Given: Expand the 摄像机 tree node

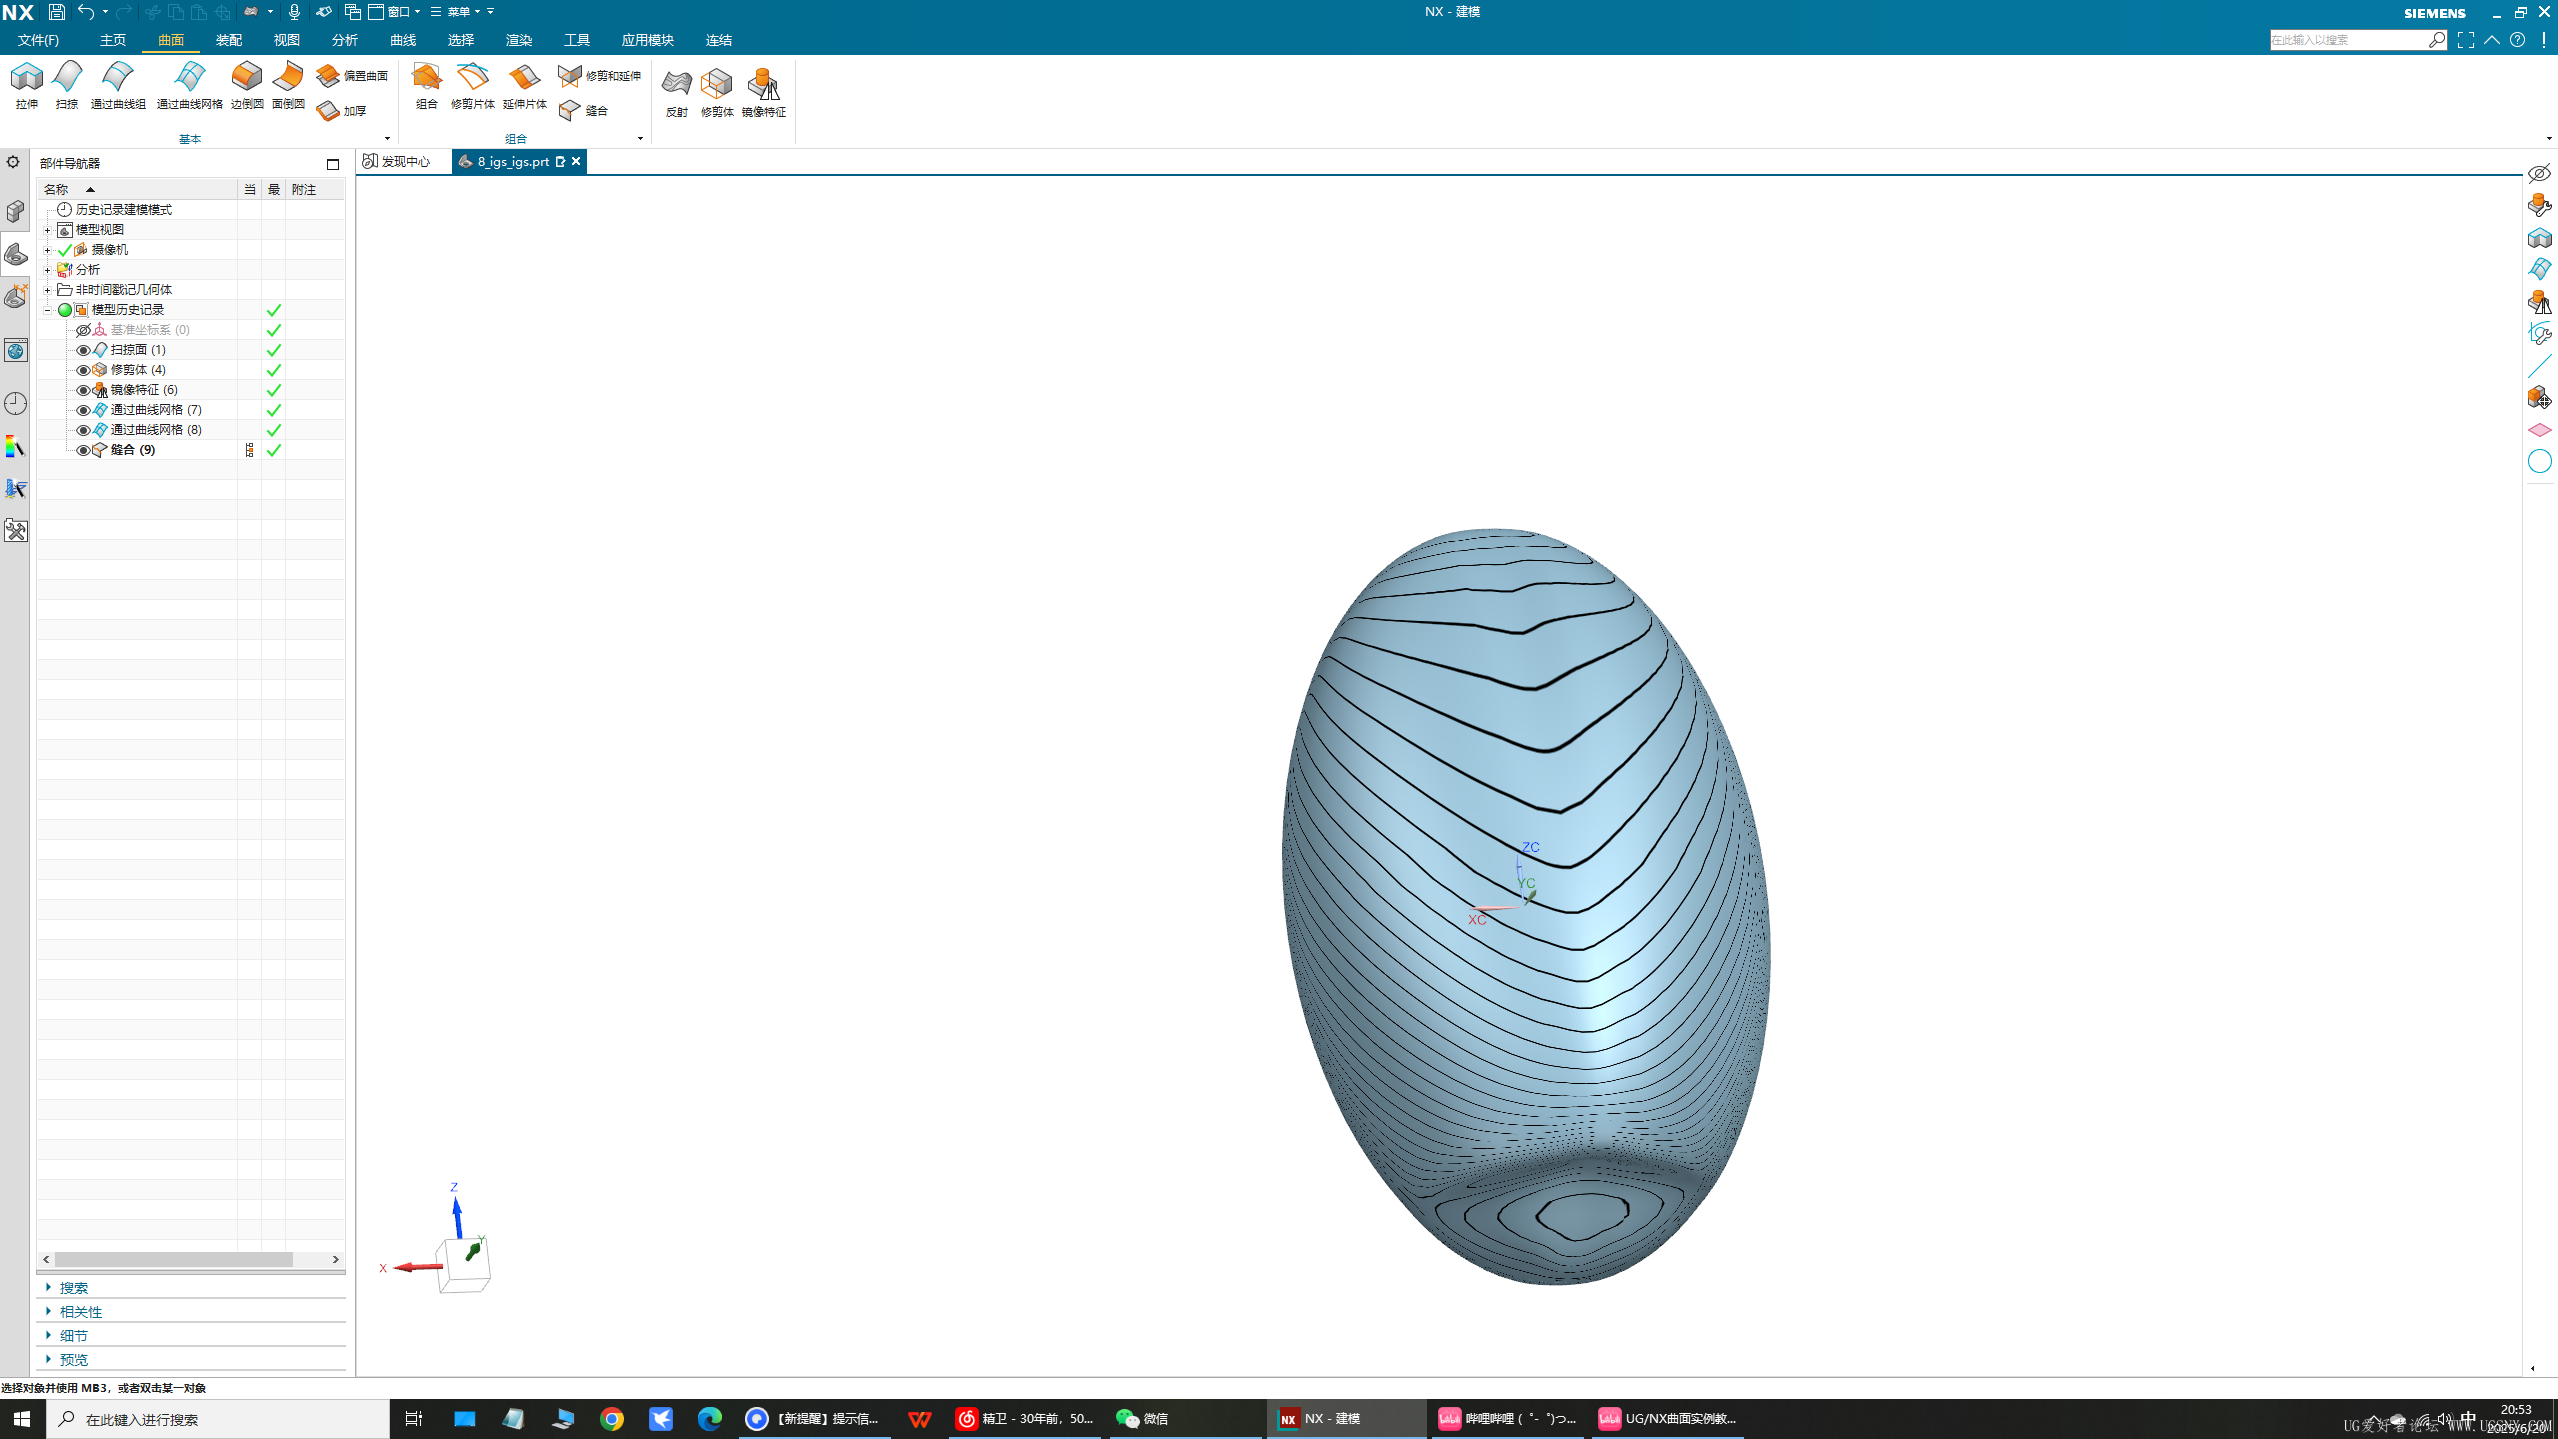Looking at the screenshot, I should (x=47, y=250).
